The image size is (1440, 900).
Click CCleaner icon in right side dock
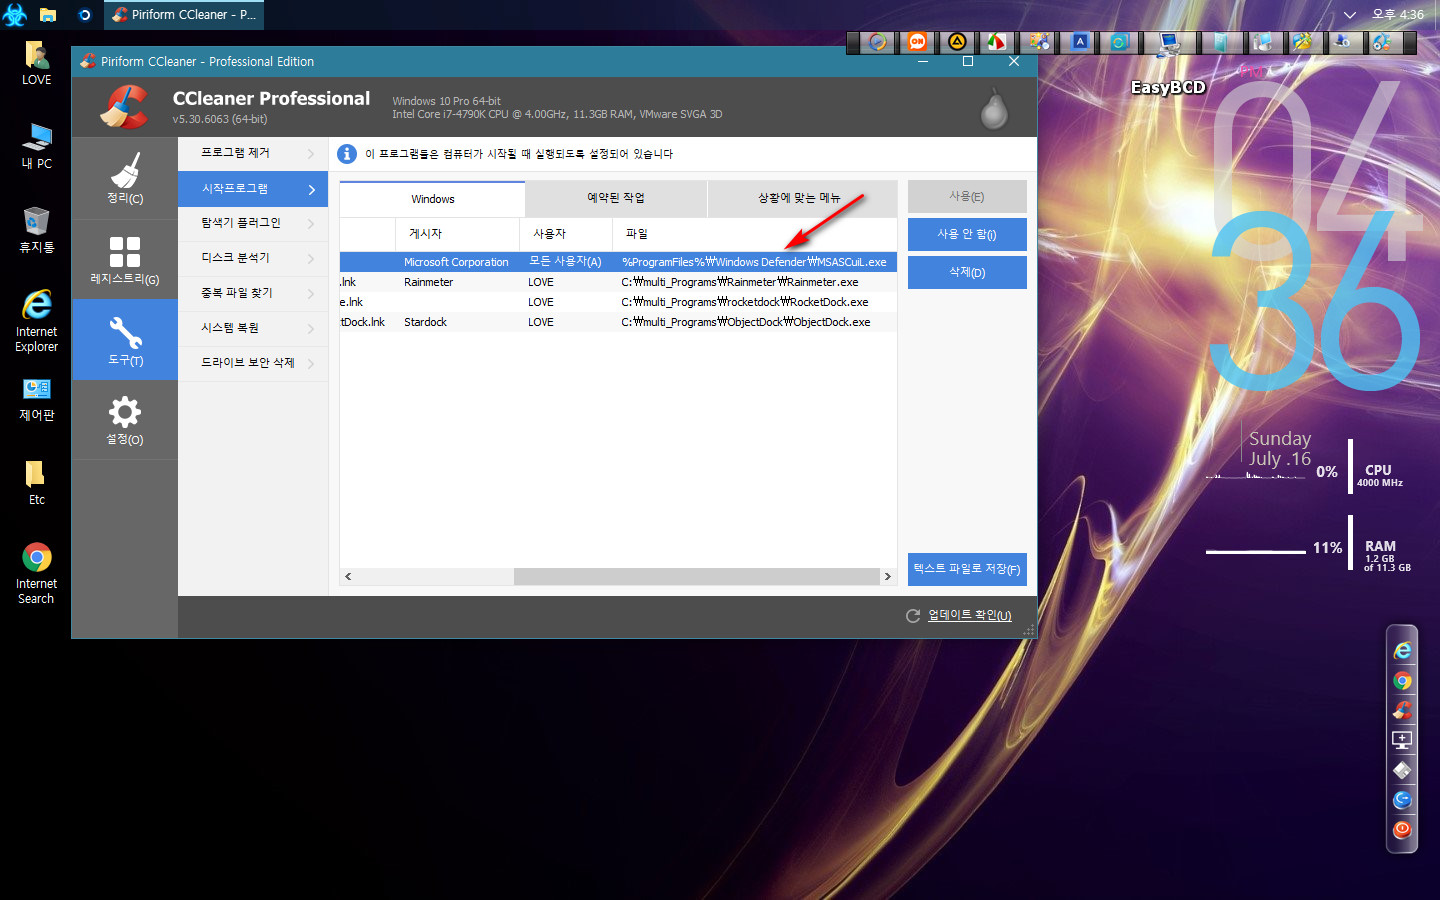(x=1402, y=711)
